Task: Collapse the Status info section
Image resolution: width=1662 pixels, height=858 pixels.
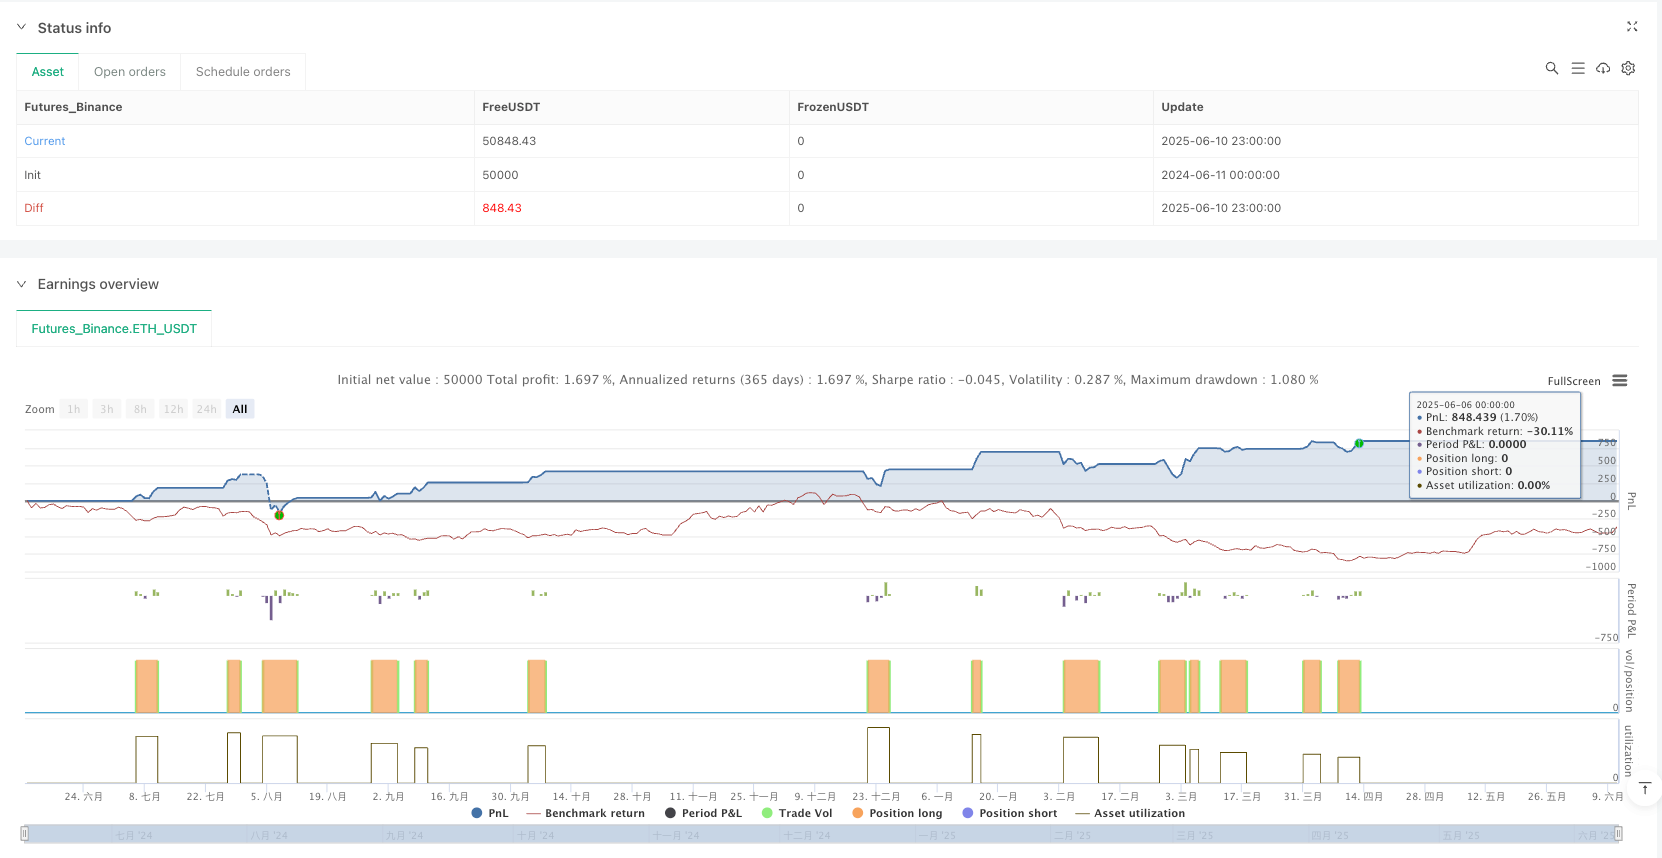Action: click(x=21, y=28)
